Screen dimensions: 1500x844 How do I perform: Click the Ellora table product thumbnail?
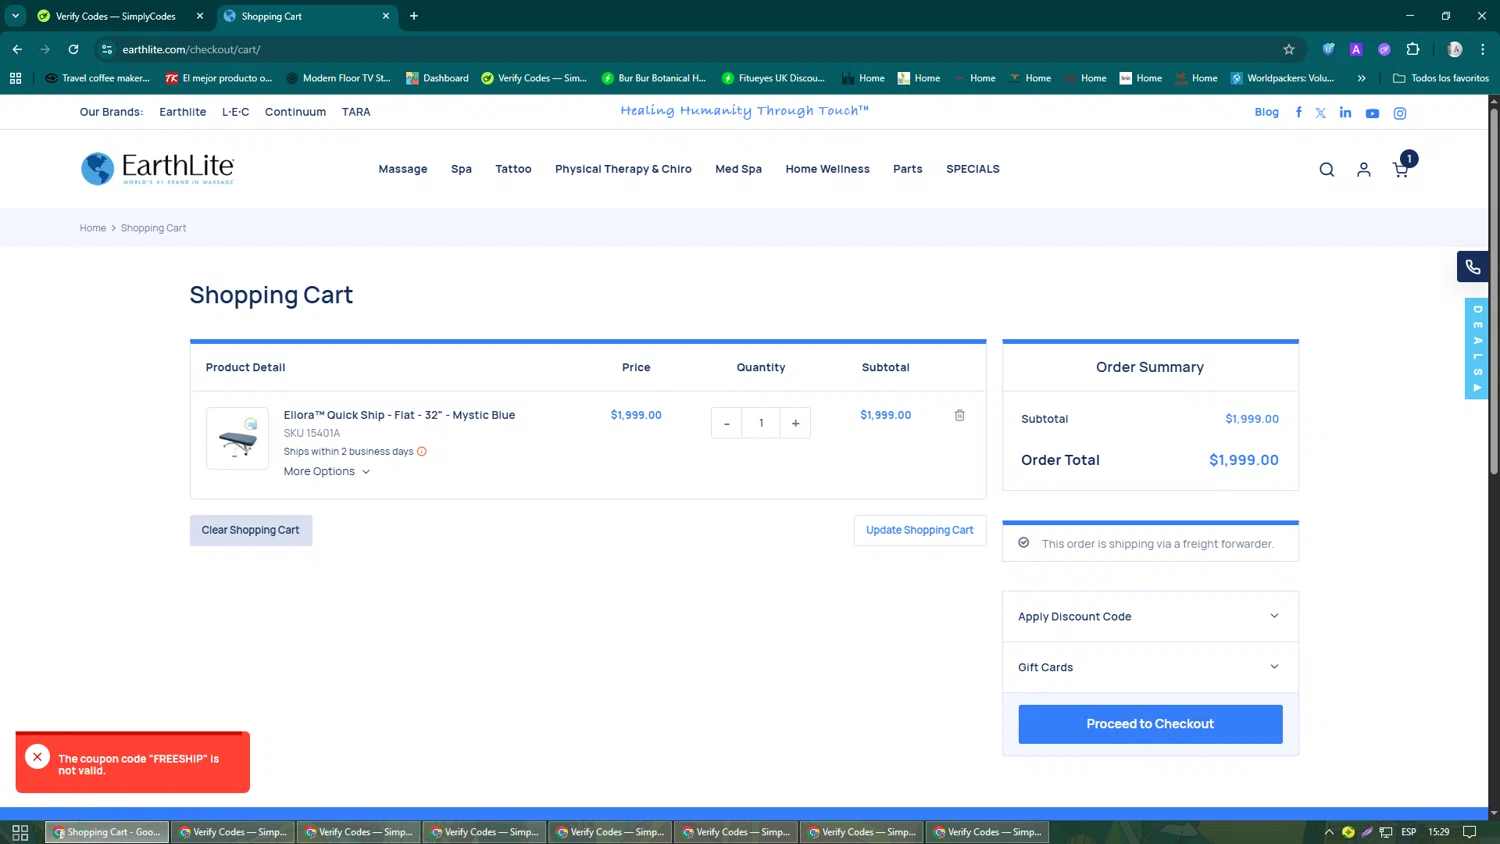237,438
